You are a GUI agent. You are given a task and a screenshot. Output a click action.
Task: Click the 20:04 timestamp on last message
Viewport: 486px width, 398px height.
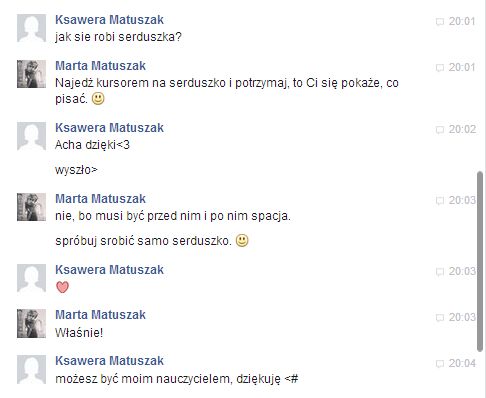pos(462,363)
